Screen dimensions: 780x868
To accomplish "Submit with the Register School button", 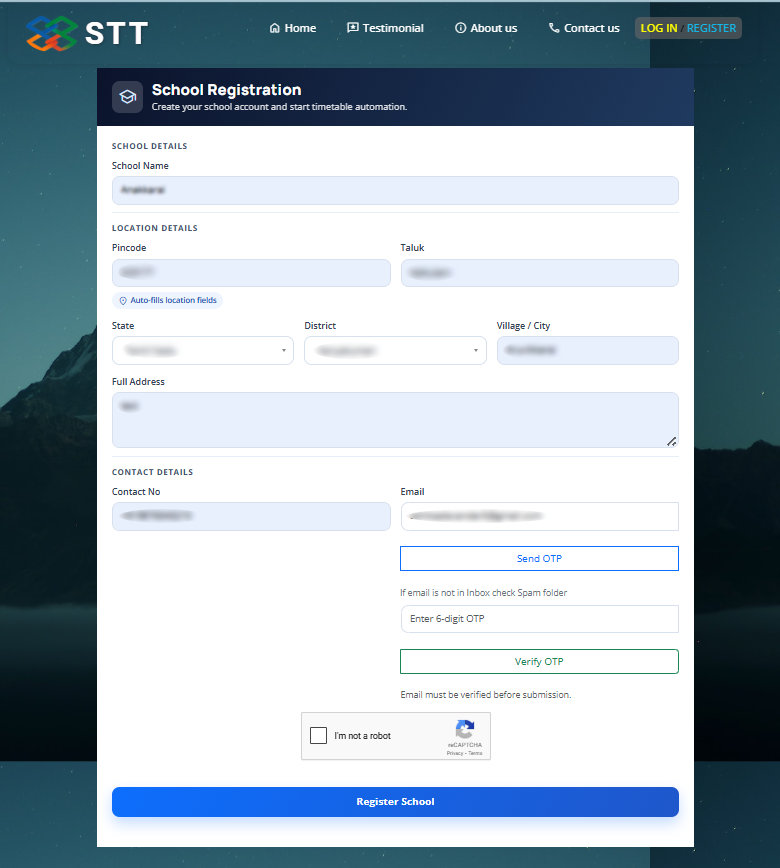I will 395,802.
